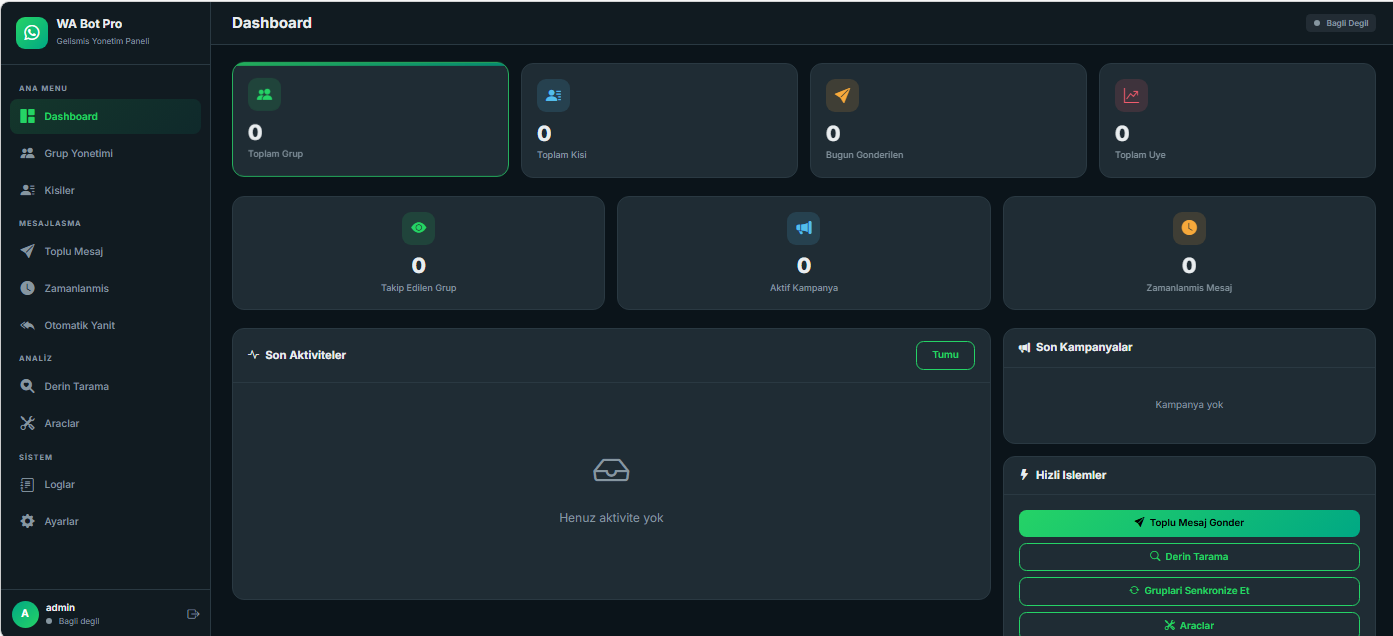
Task: Click the Toplam Grup people icon
Action: pyautogui.click(x=264, y=95)
